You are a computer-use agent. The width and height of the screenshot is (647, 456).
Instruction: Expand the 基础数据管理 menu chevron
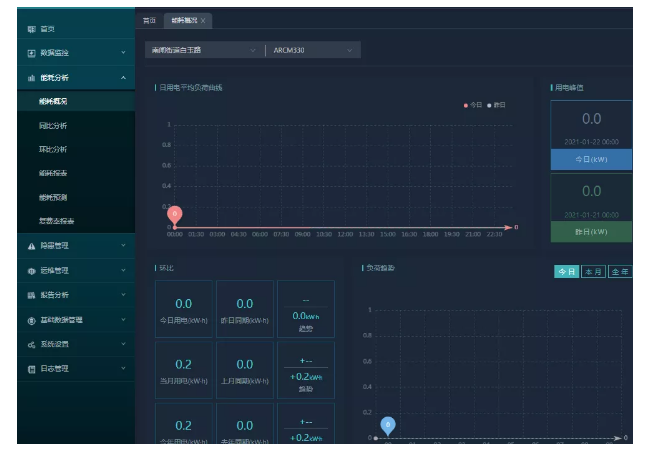(123, 319)
